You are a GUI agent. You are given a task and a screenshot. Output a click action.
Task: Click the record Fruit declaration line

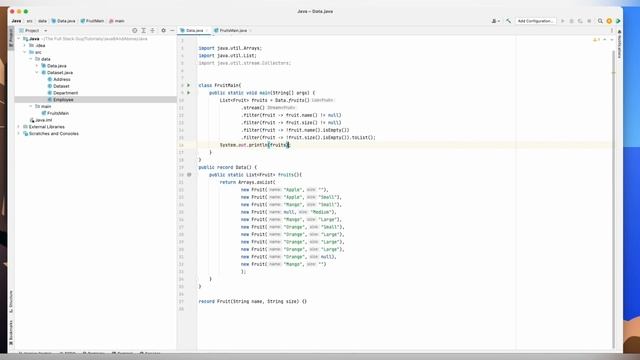pos(252,301)
